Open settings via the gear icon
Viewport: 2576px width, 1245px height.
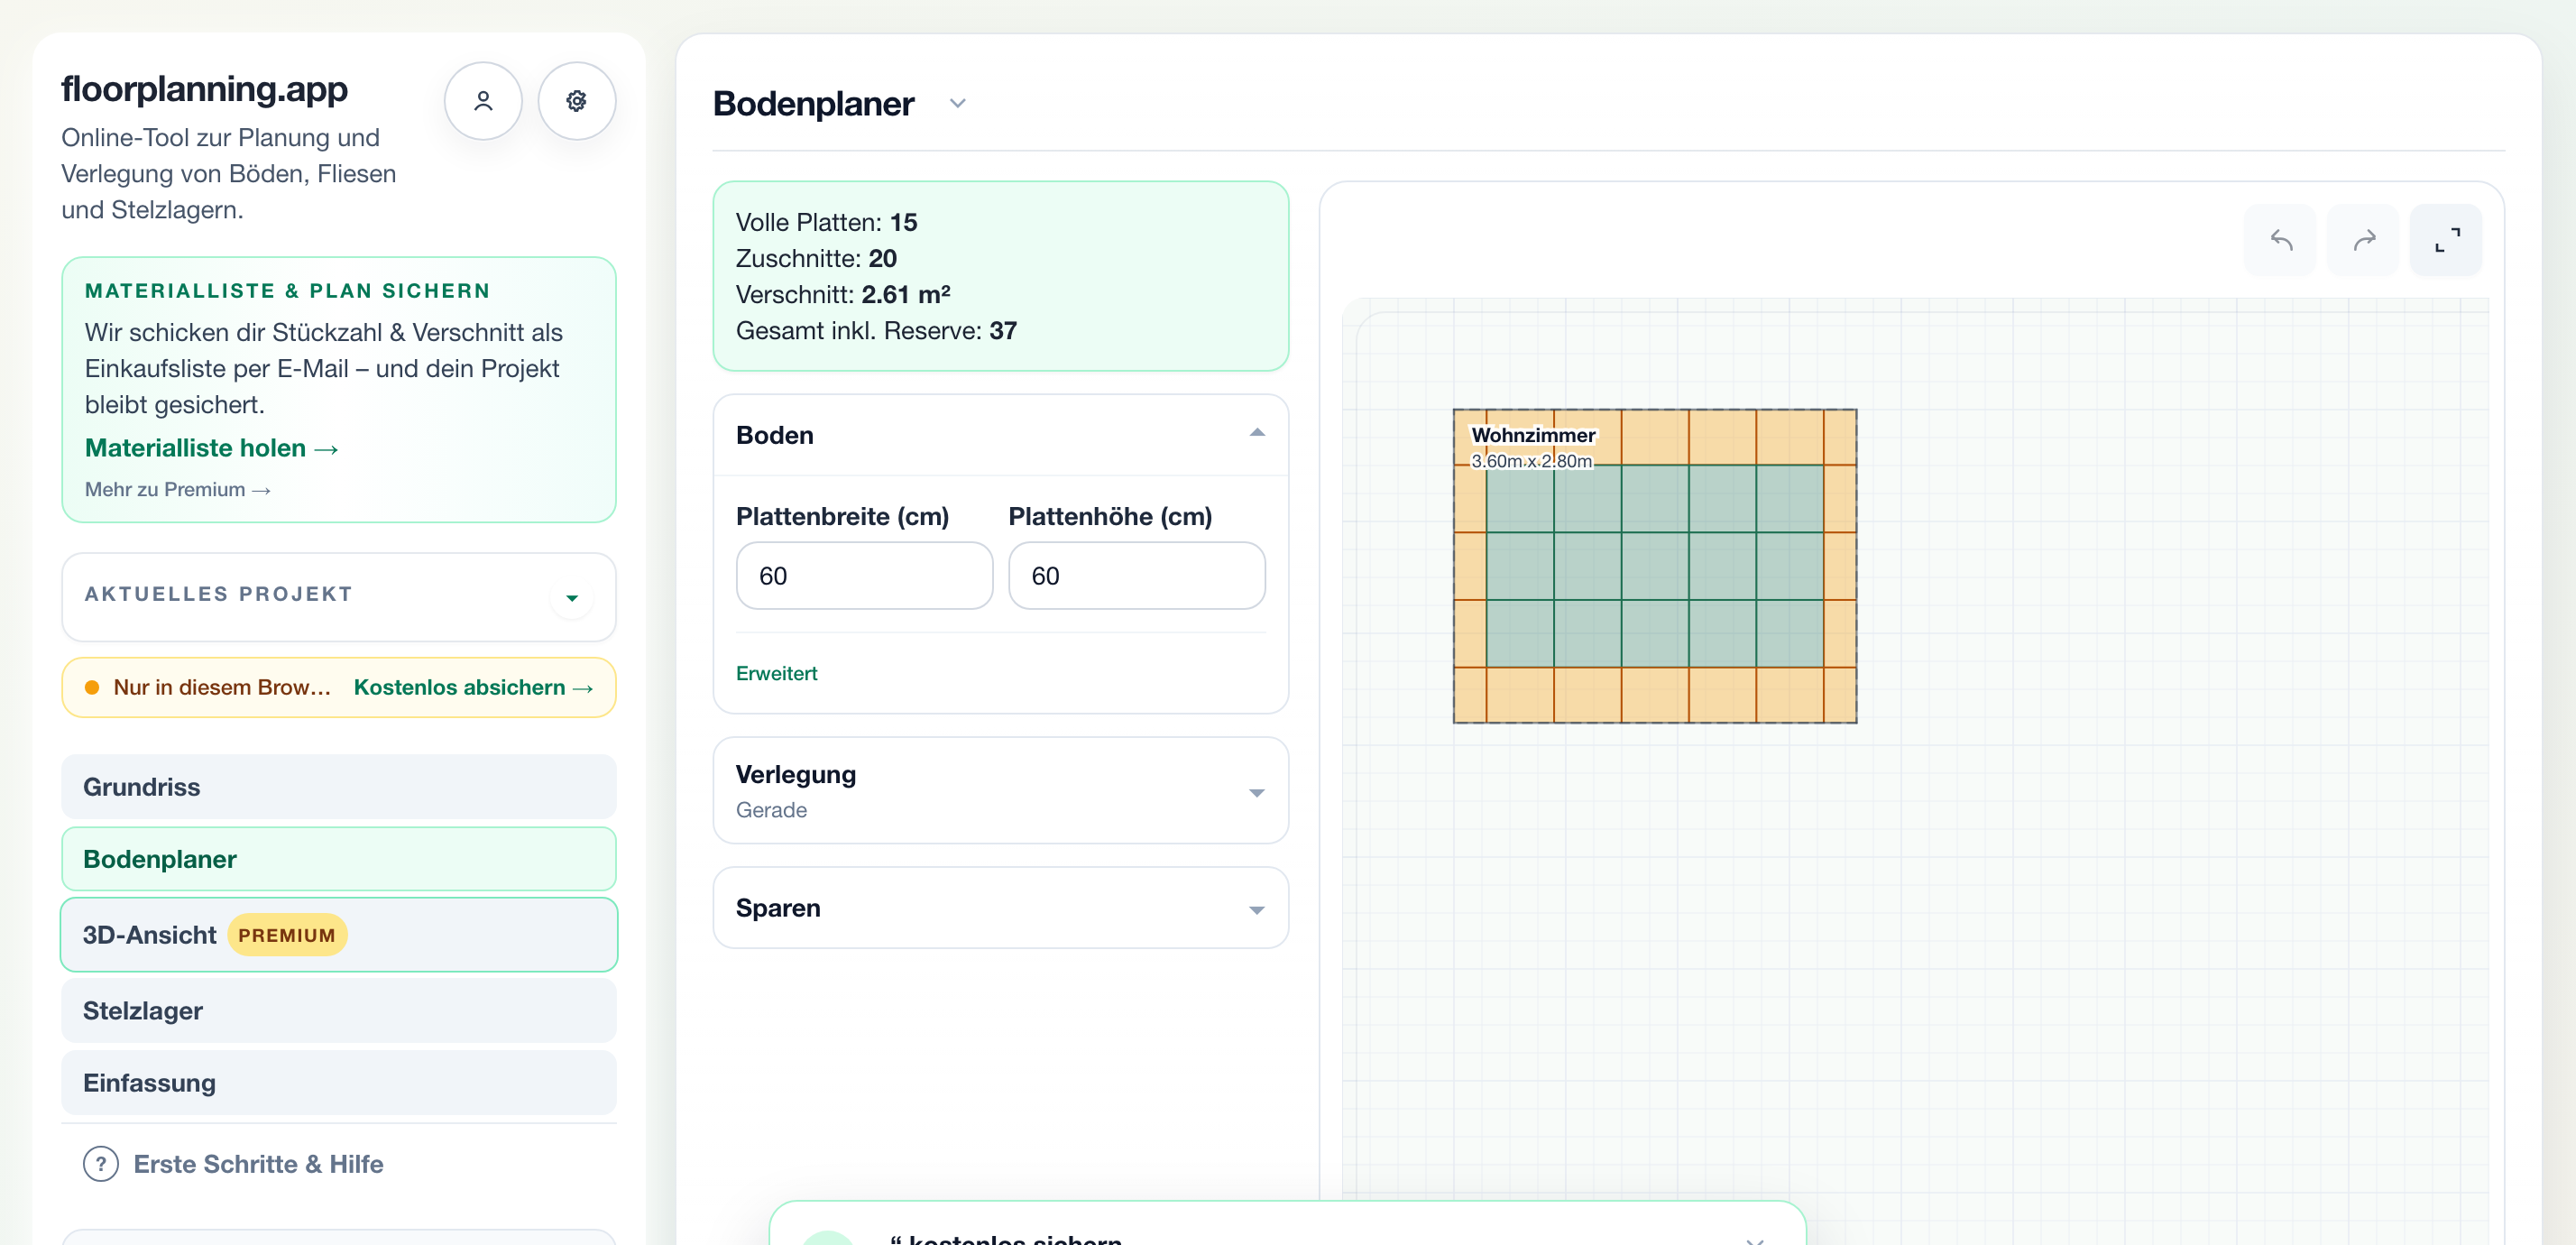pyautogui.click(x=576, y=101)
